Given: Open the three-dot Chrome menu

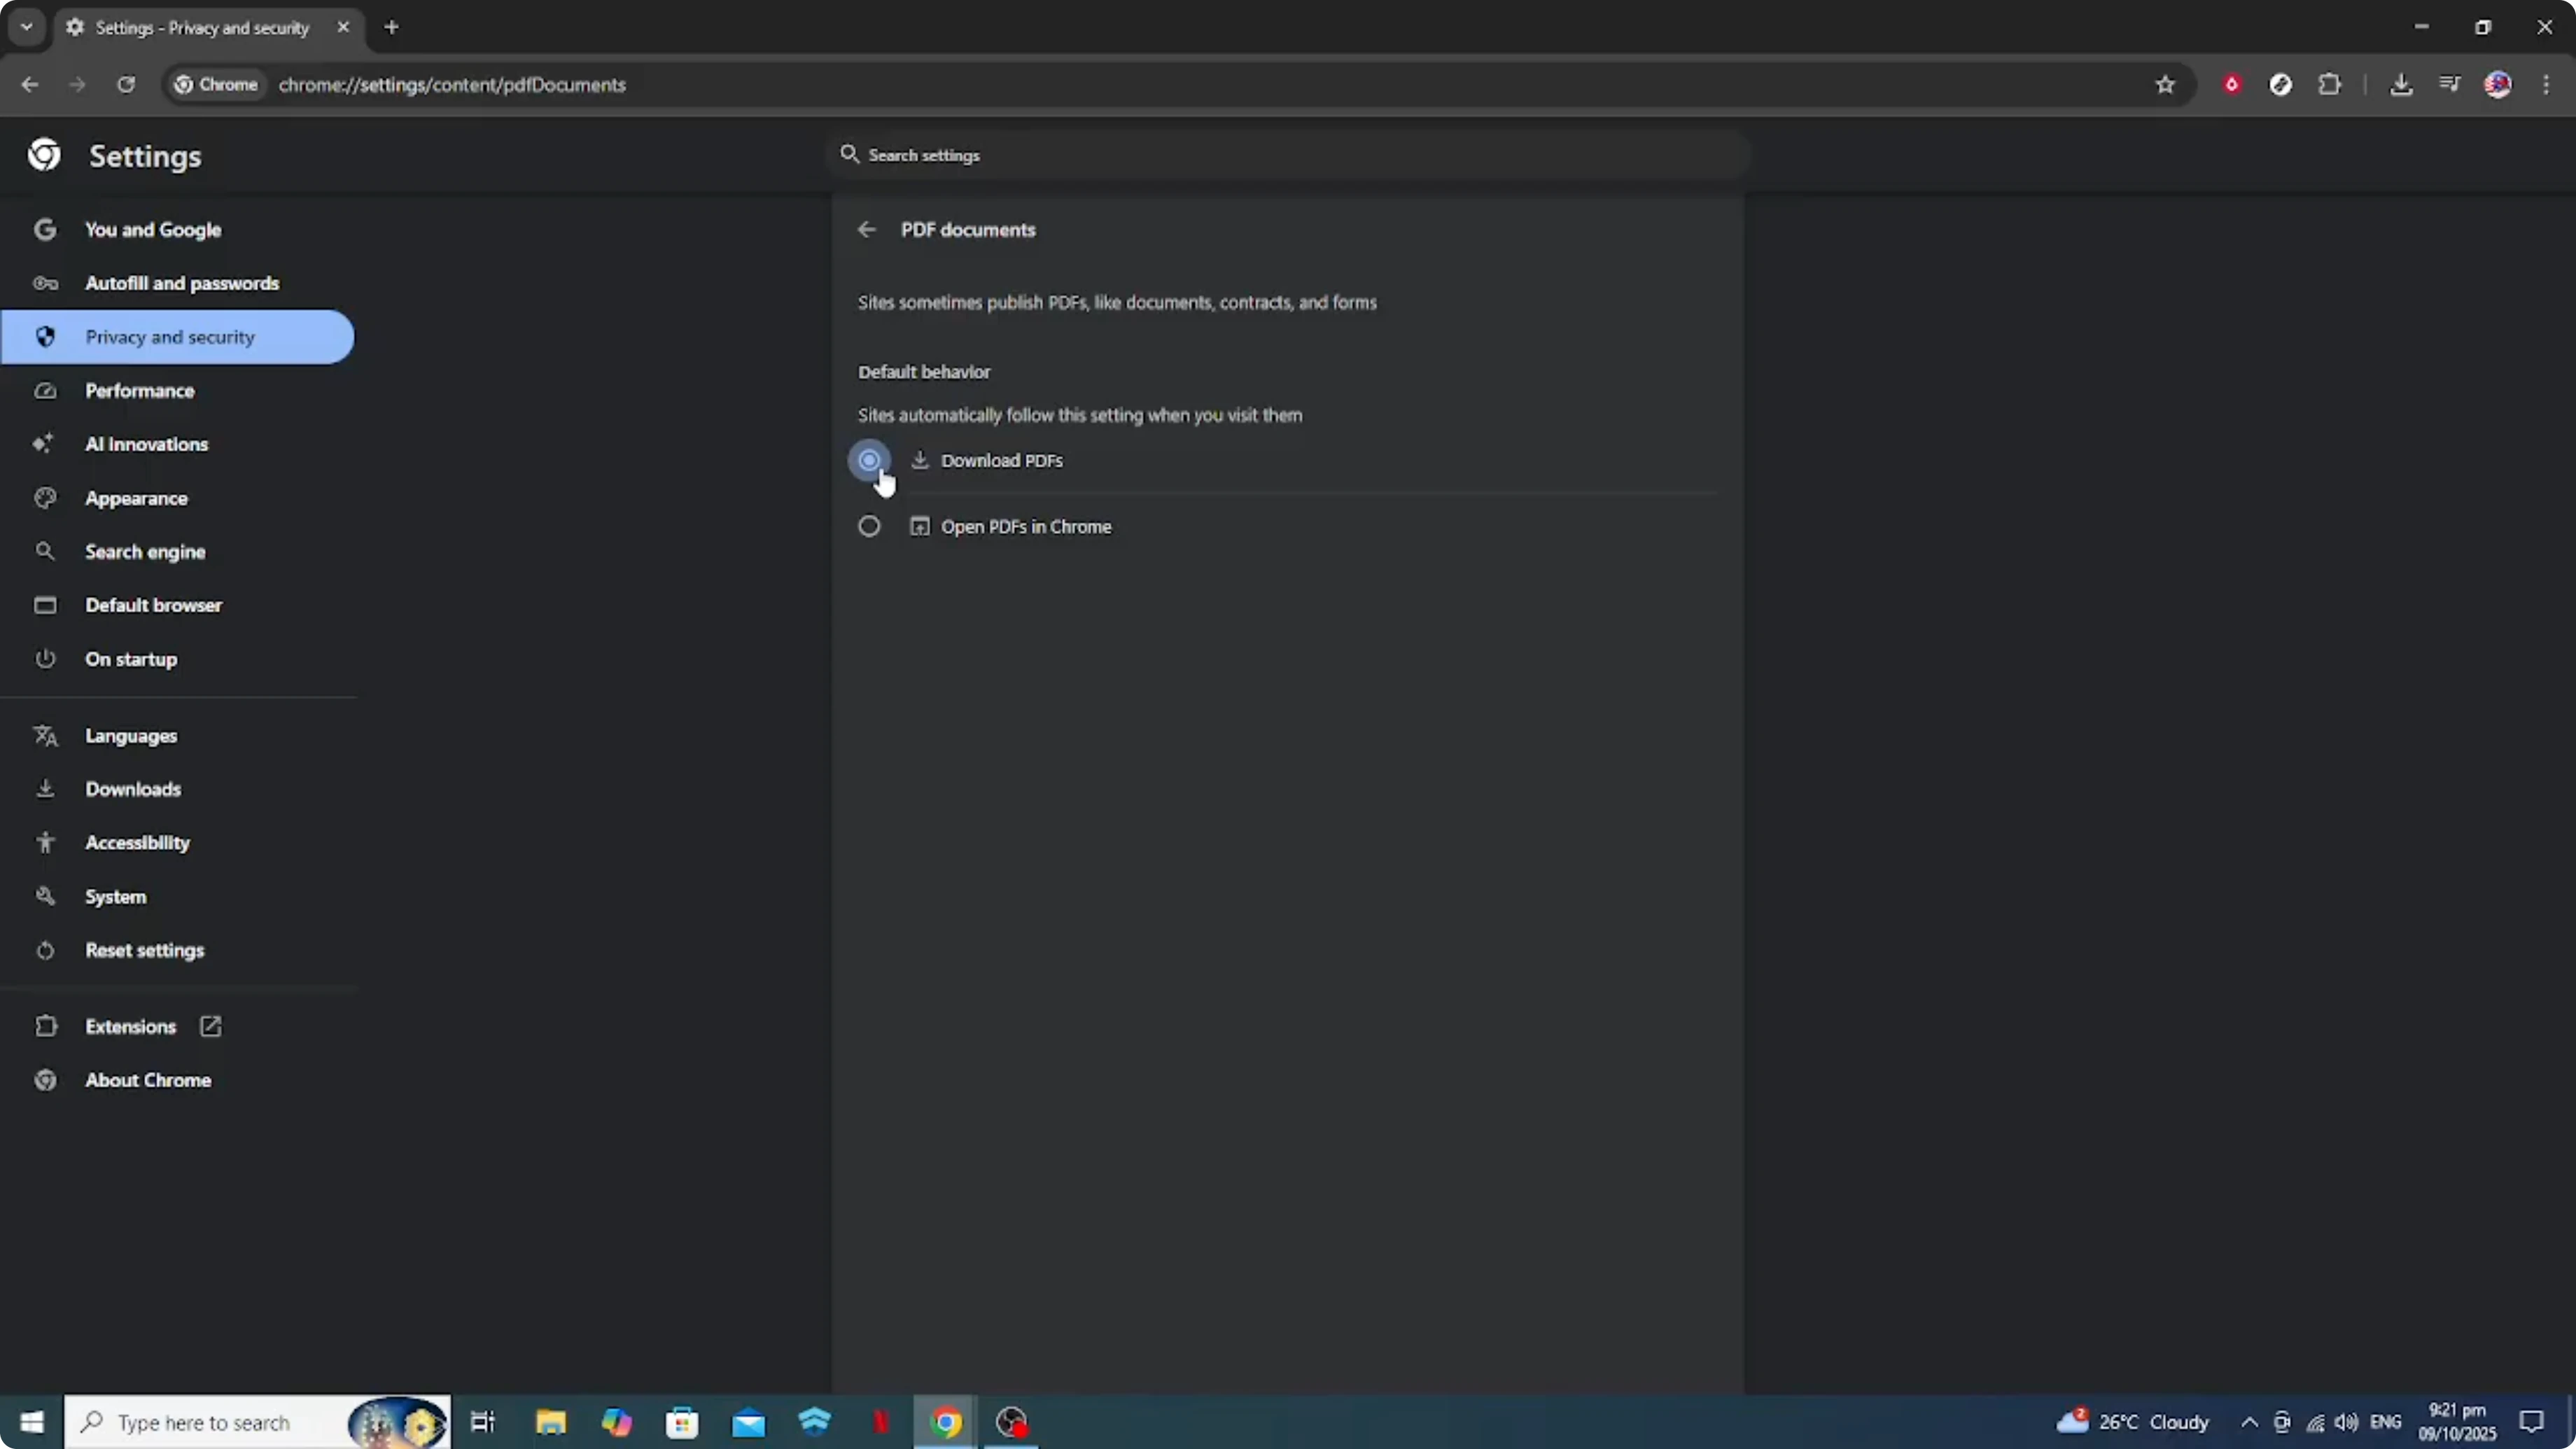Looking at the screenshot, I should click(x=2547, y=84).
